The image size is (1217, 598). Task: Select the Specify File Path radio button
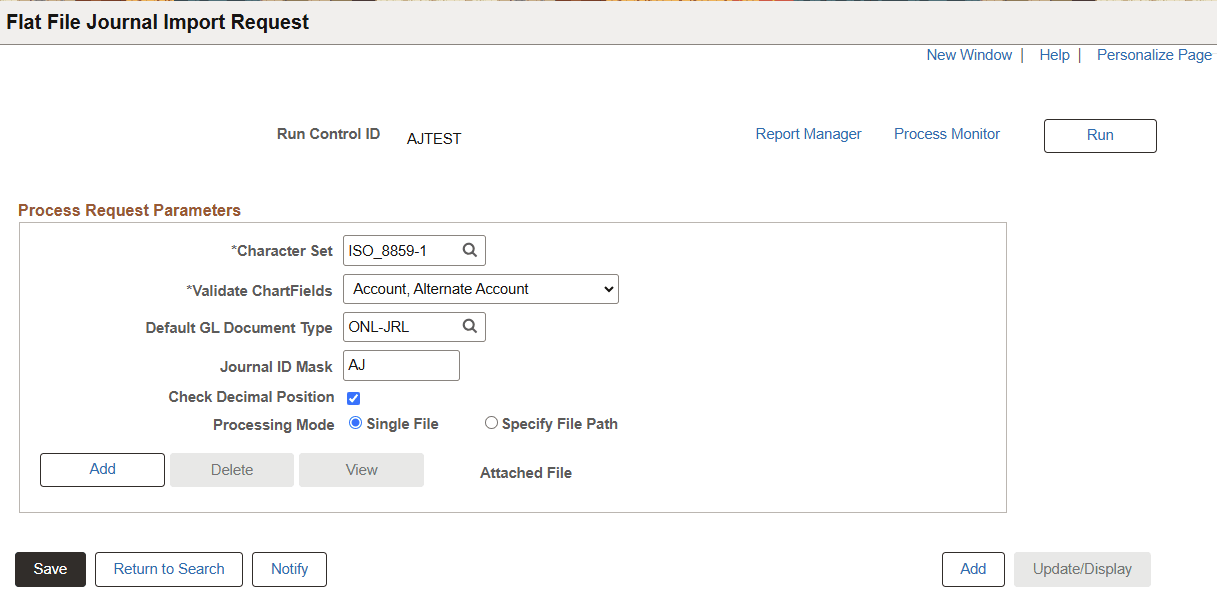(491, 422)
